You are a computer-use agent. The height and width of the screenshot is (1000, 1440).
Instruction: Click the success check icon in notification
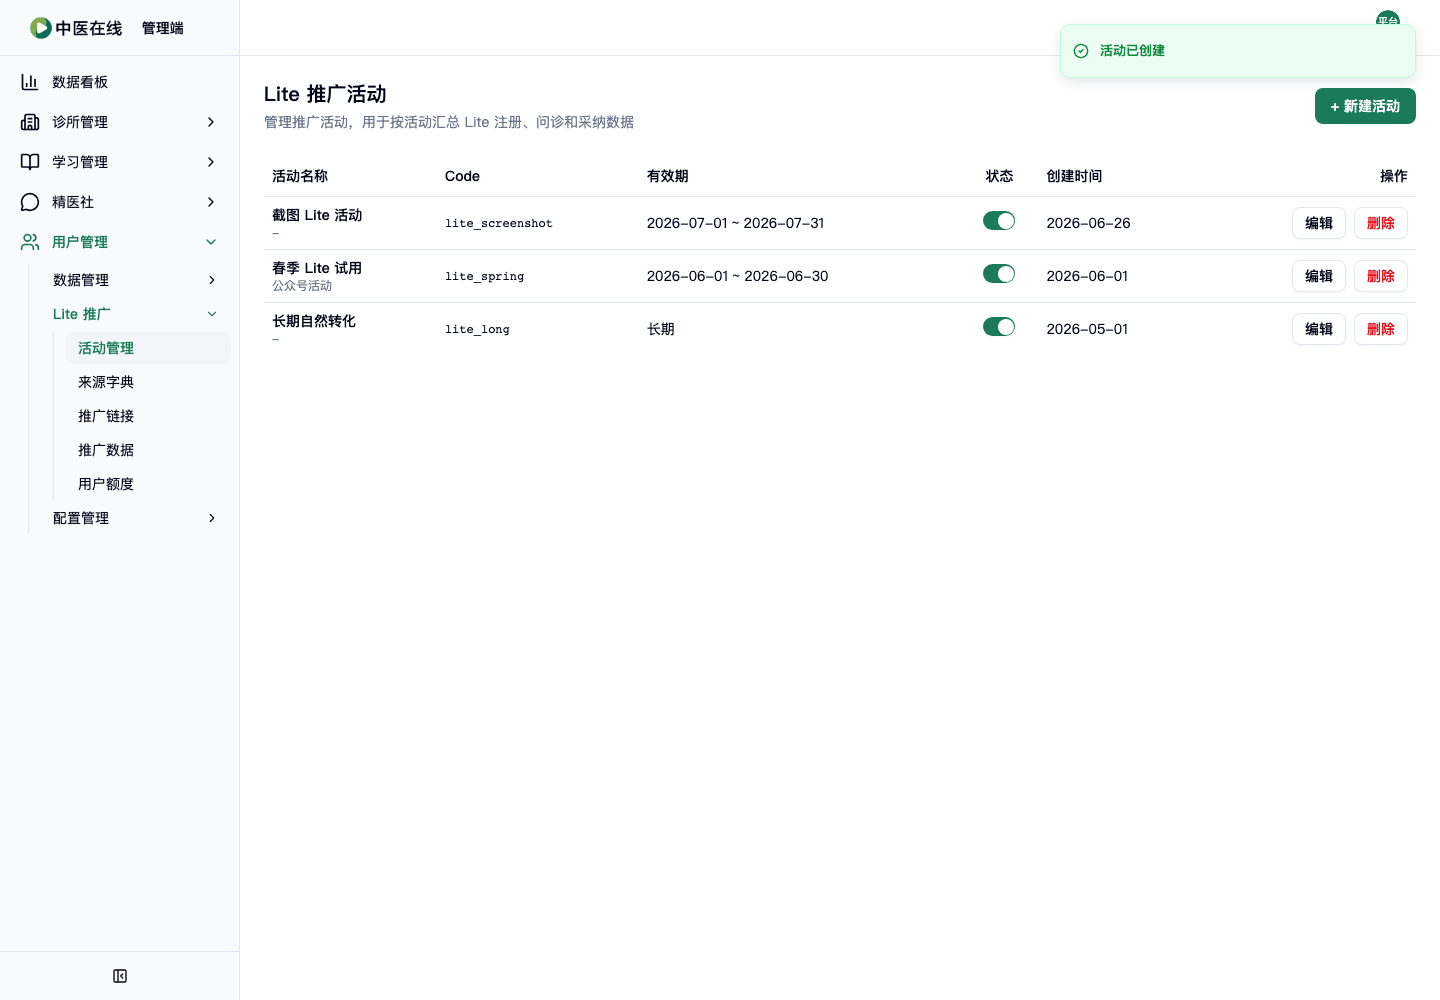click(1081, 51)
